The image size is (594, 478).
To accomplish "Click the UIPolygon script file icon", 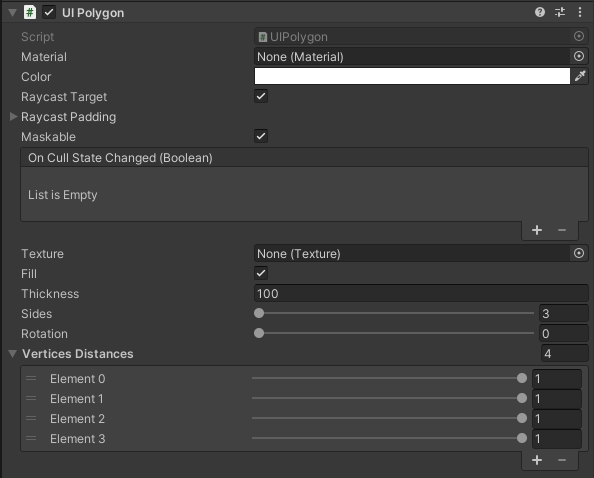I will tap(263, 37).
